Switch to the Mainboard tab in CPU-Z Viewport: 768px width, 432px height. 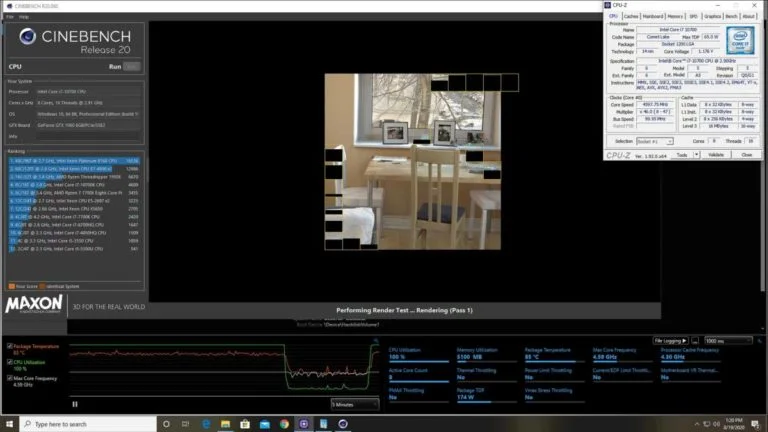653,16
